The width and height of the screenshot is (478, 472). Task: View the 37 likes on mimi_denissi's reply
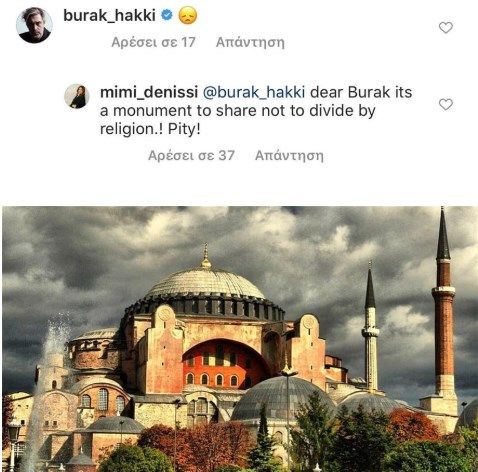pos(192,156)
